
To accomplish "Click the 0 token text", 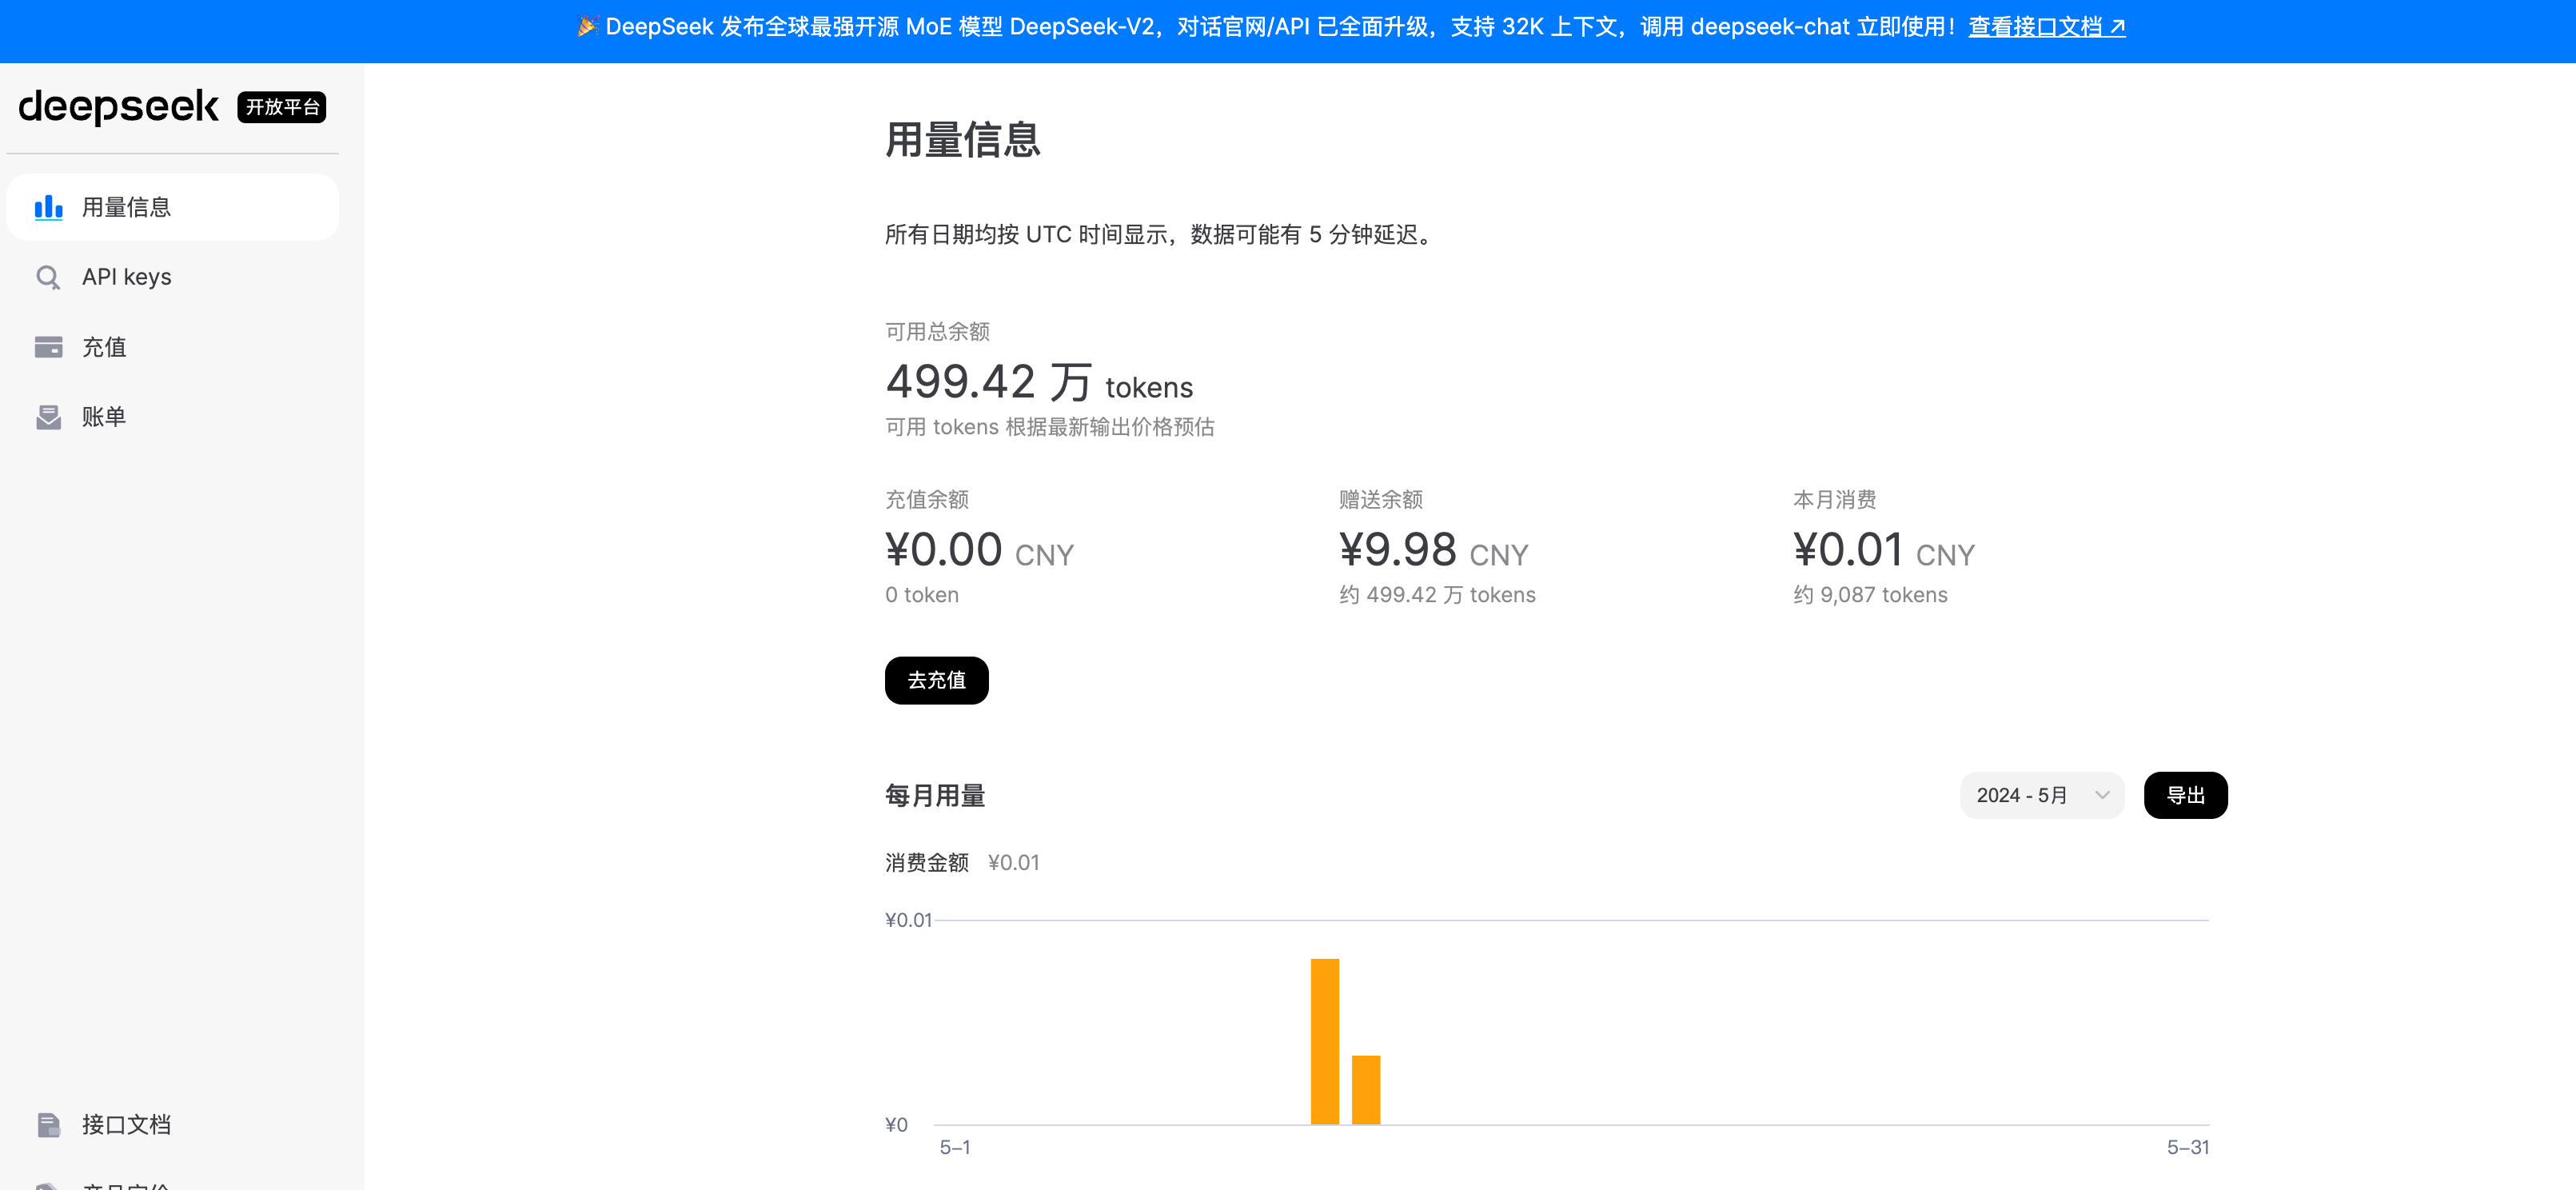I will click(x=921, y=595).
